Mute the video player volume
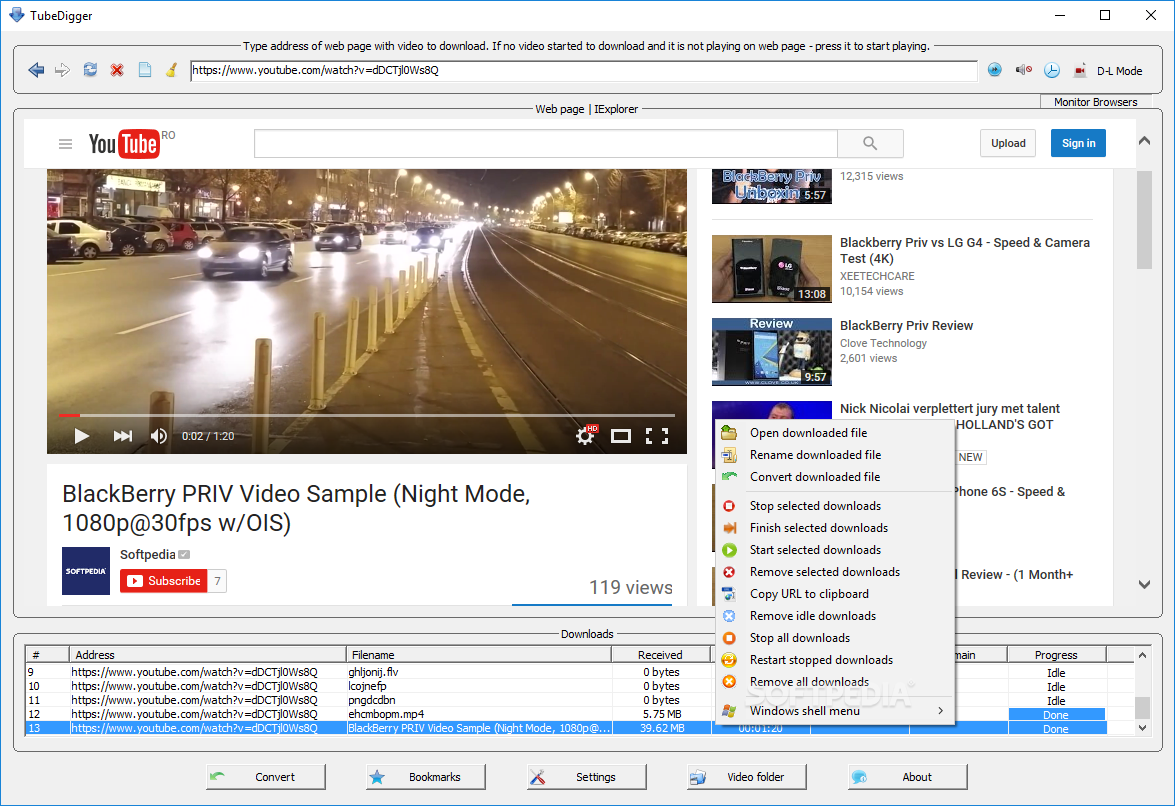1175x806 pixels. [159, 436]
